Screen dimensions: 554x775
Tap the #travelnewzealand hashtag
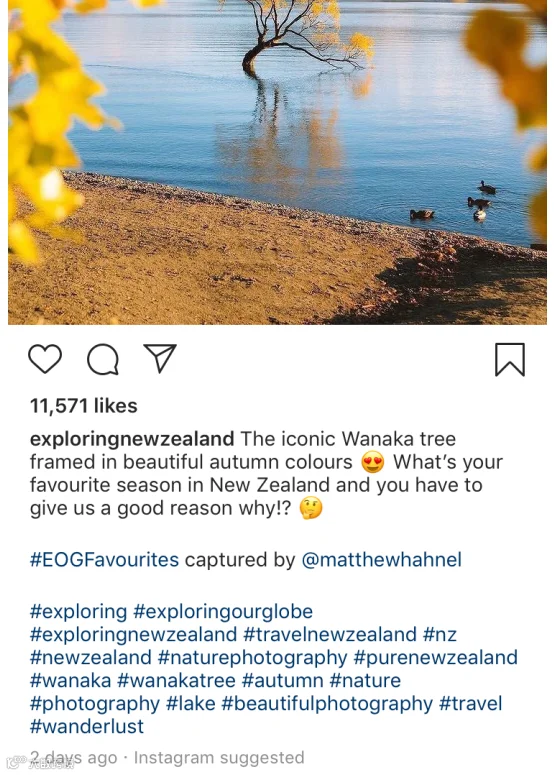tap(330, 634)
